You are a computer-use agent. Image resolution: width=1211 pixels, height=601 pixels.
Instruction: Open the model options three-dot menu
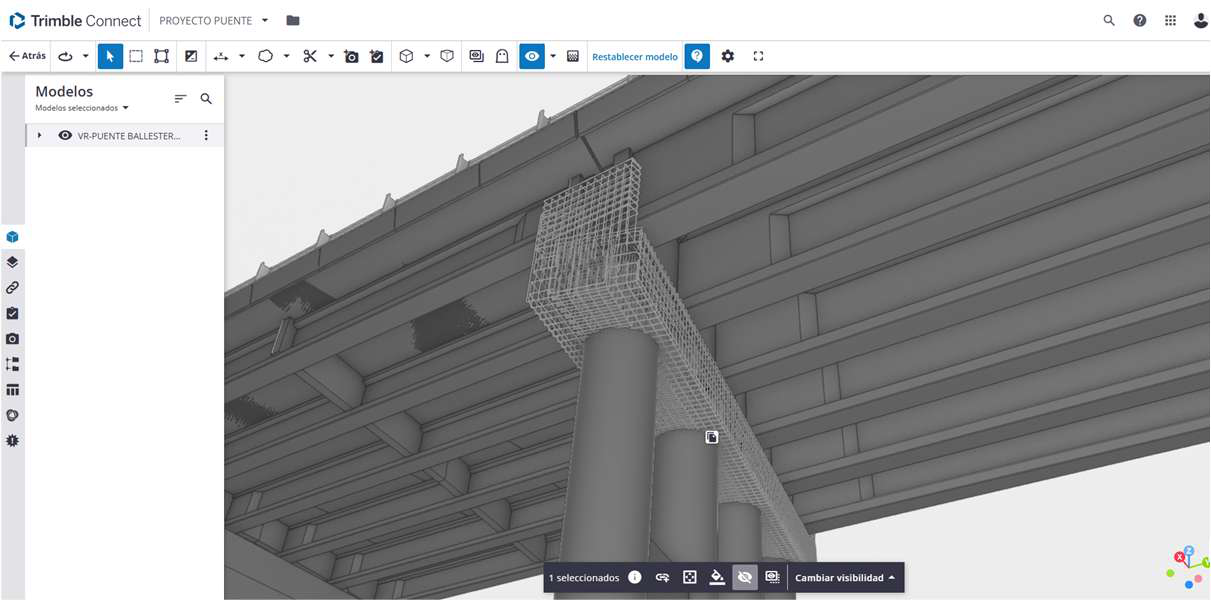coord(206,135)
